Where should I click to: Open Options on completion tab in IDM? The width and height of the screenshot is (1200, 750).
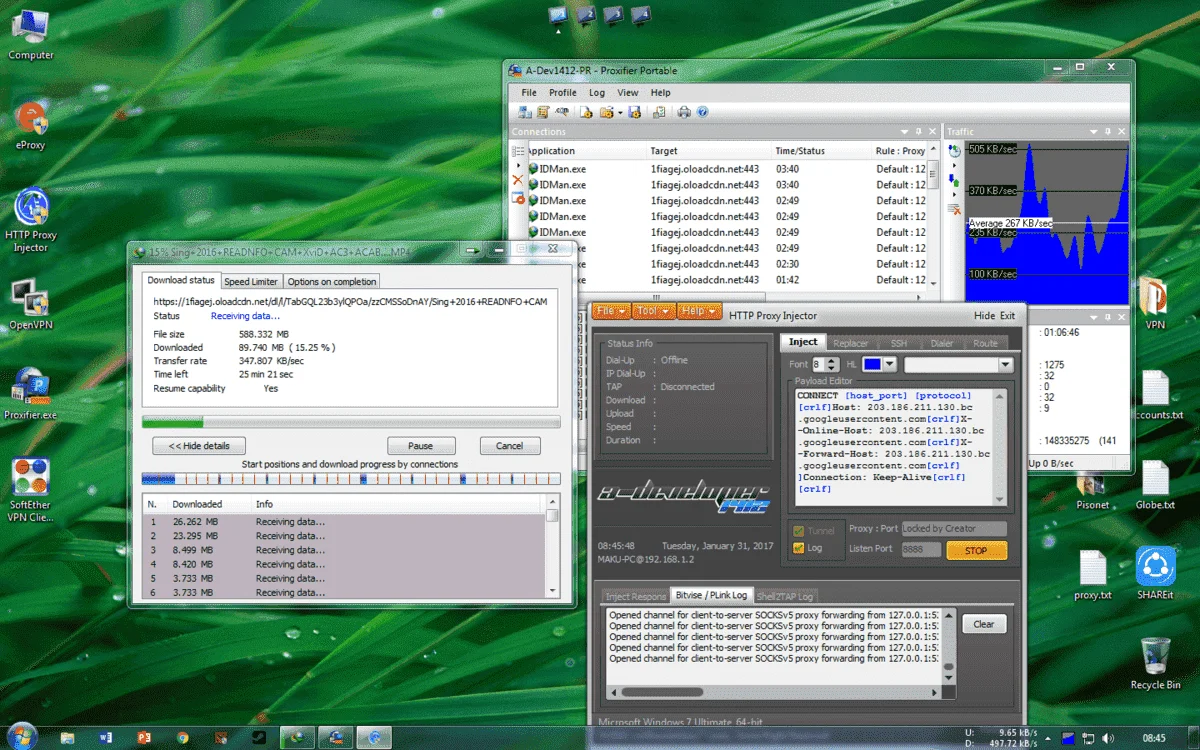(332, 282)
